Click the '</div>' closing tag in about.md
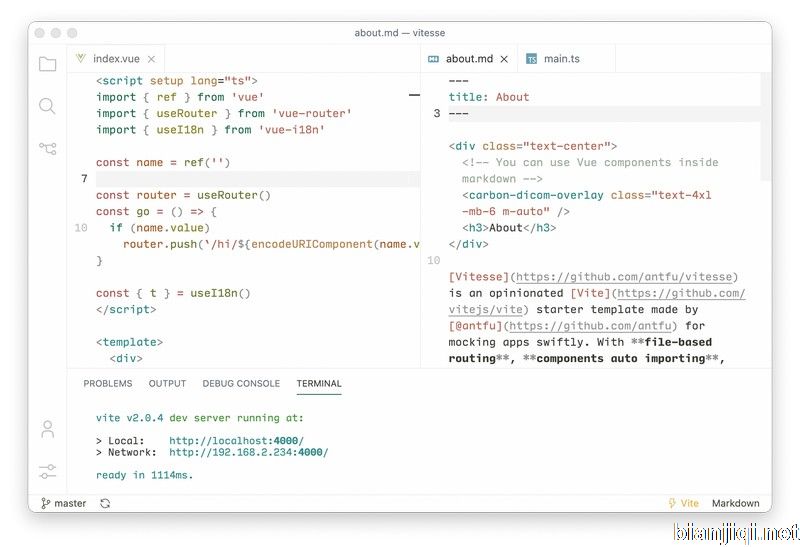This screenshot has width=800, height=547. 468,244
